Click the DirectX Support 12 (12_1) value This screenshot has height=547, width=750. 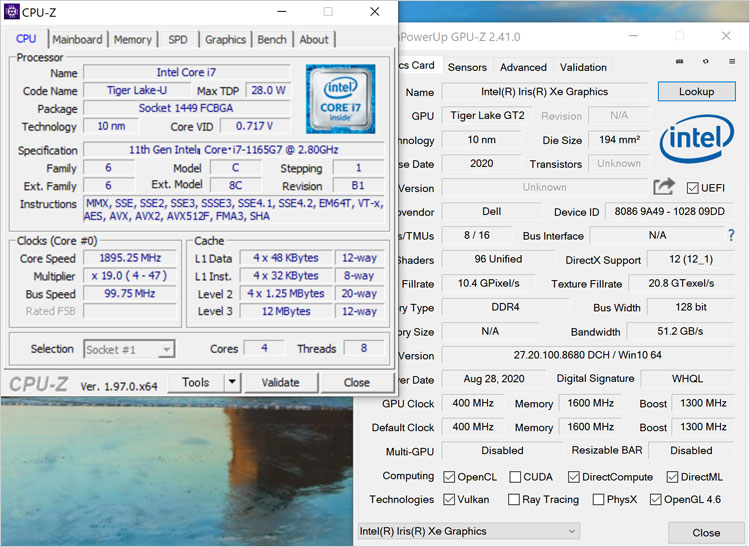(x=691, y=259)
